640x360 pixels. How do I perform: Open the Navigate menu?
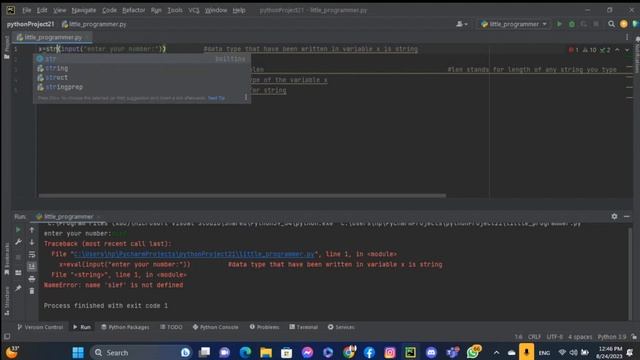(84, 10)
